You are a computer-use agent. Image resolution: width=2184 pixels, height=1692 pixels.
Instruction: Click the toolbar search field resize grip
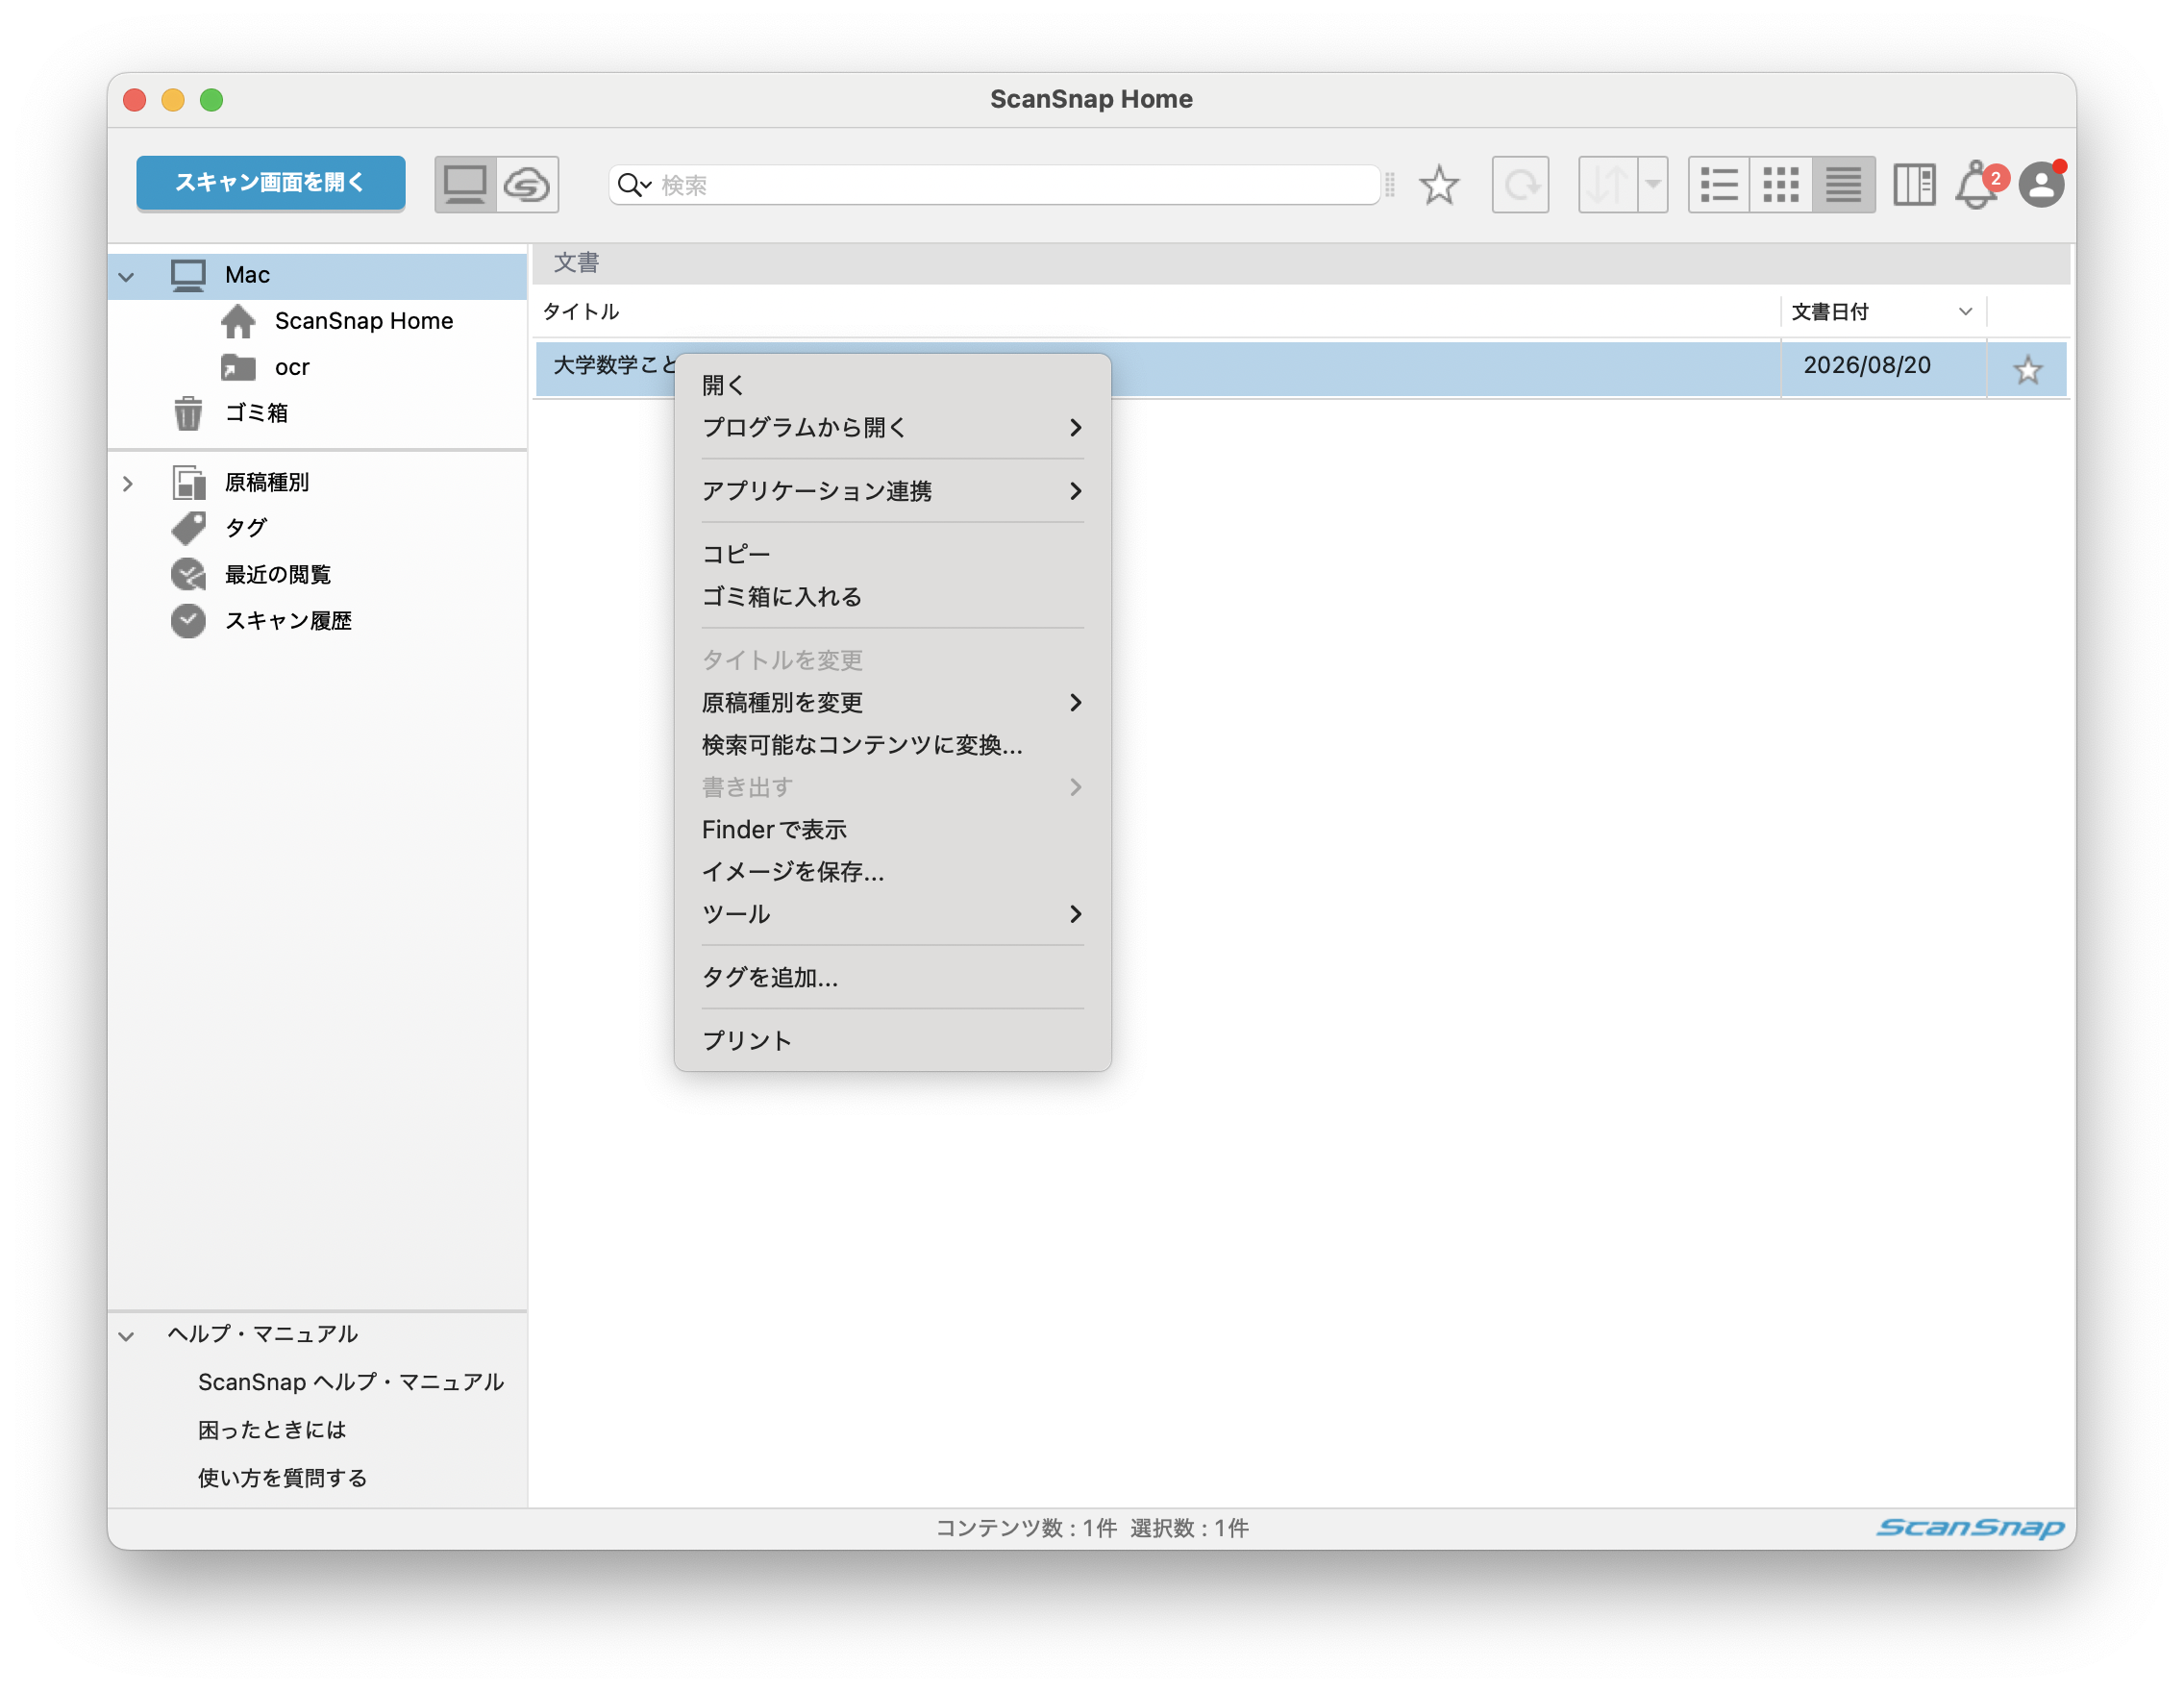coord(1390,185)
